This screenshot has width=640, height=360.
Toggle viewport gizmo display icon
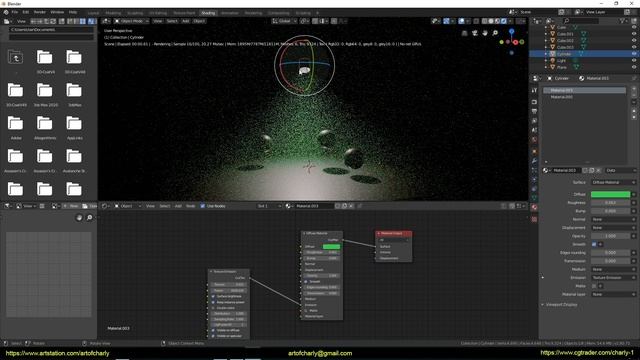(x=447, y=21)
